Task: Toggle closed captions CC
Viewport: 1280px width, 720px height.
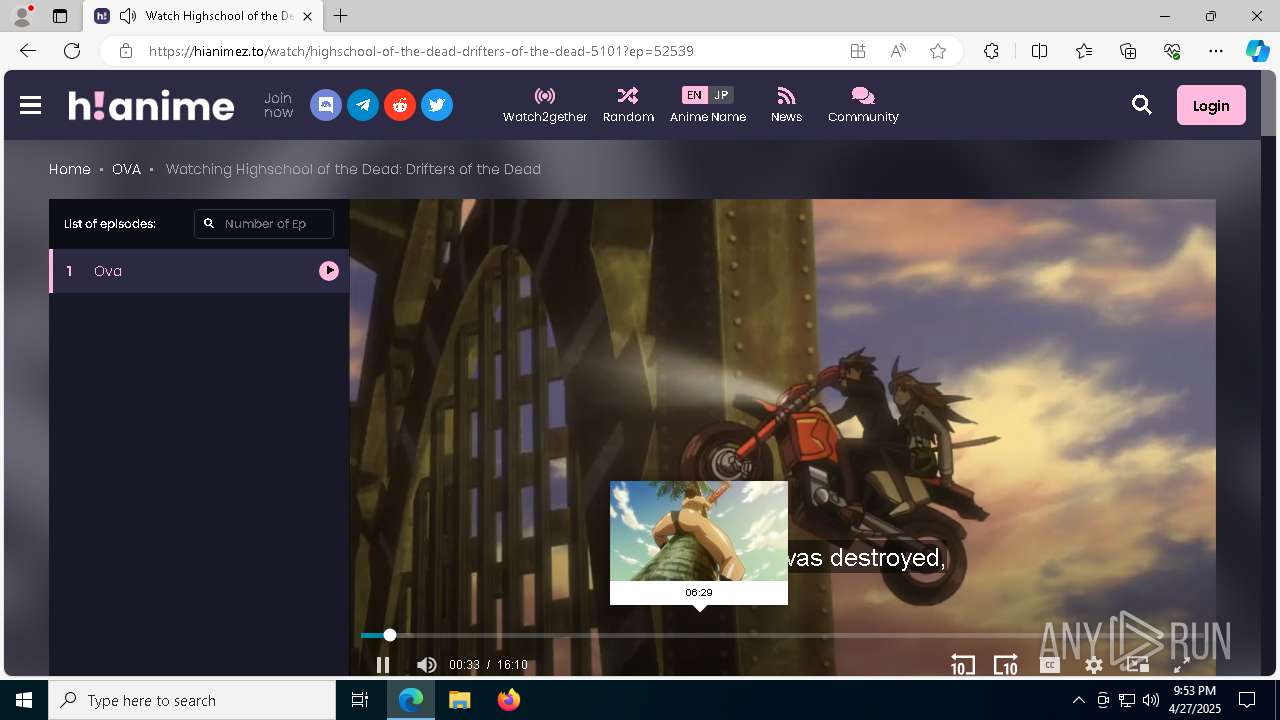Action: click(x=1050, y=665)
